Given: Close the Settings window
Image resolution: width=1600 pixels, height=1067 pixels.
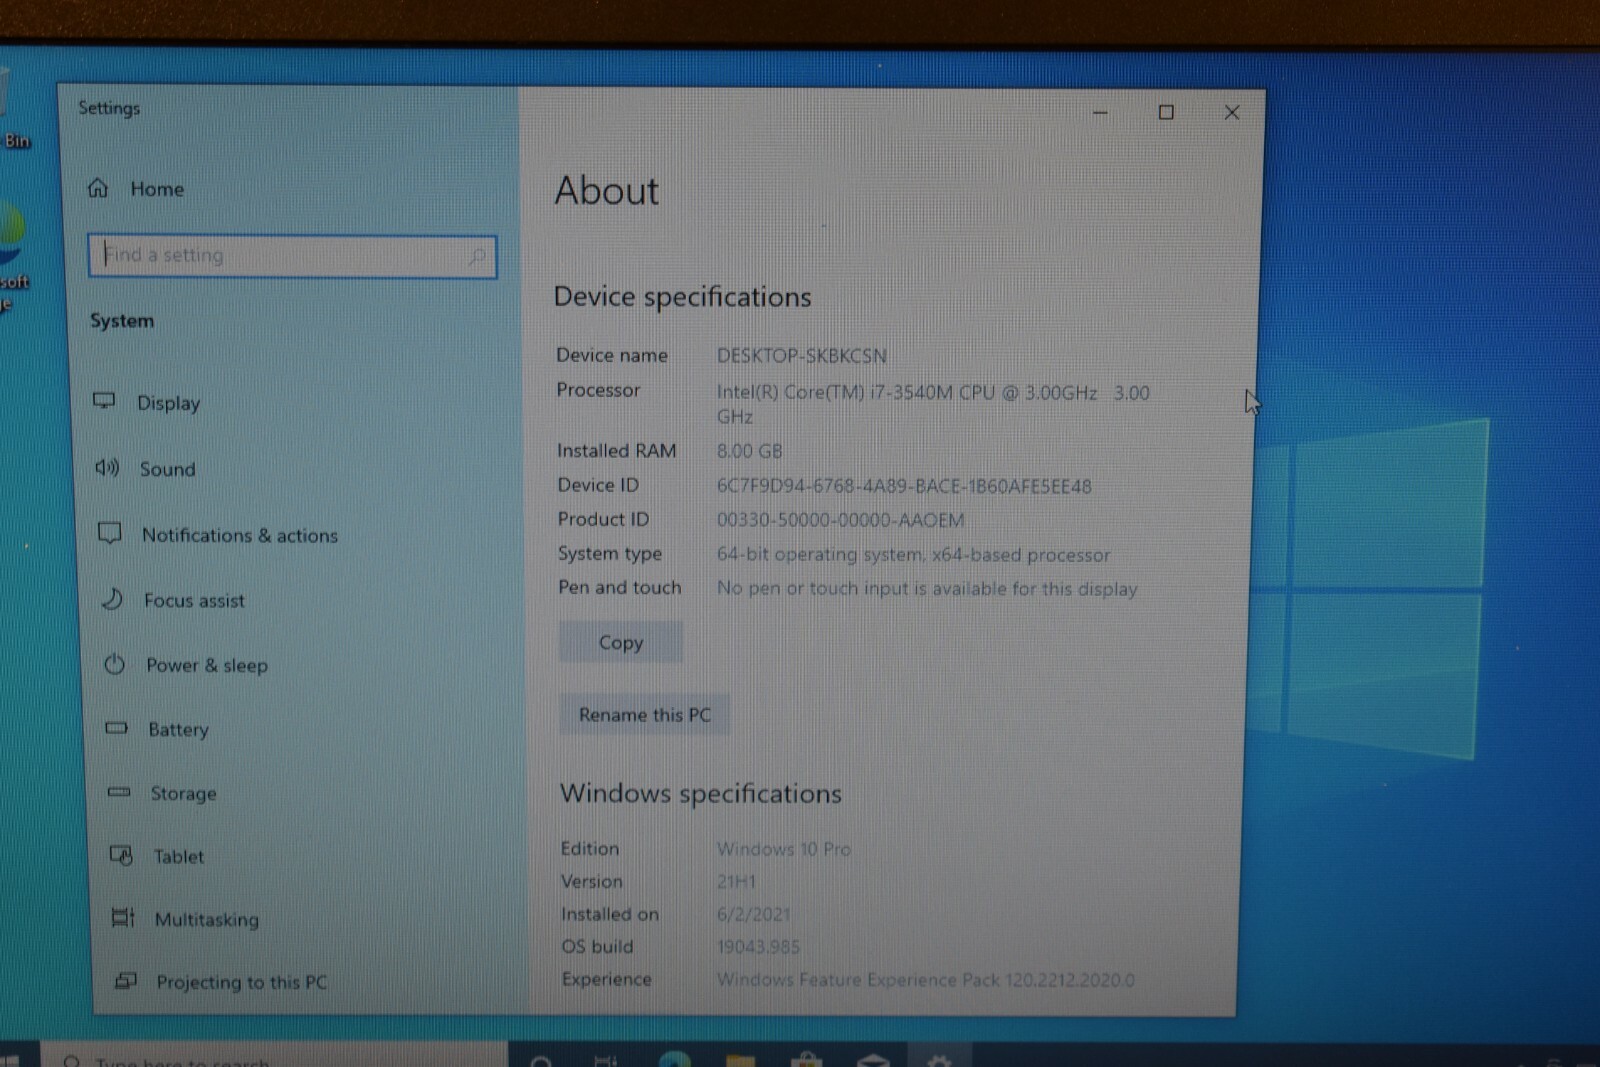Looking at the screenshot, I should 1232,112.
